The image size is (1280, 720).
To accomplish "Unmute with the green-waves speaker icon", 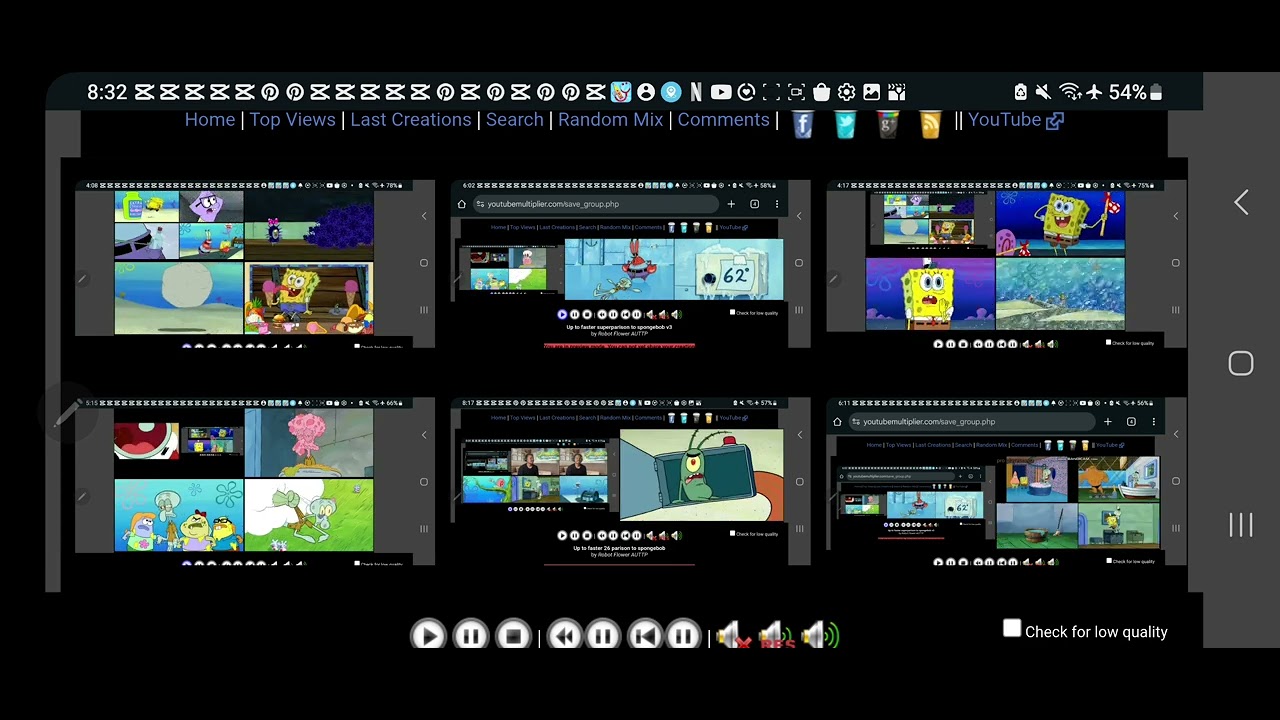I will click(820, 635).
